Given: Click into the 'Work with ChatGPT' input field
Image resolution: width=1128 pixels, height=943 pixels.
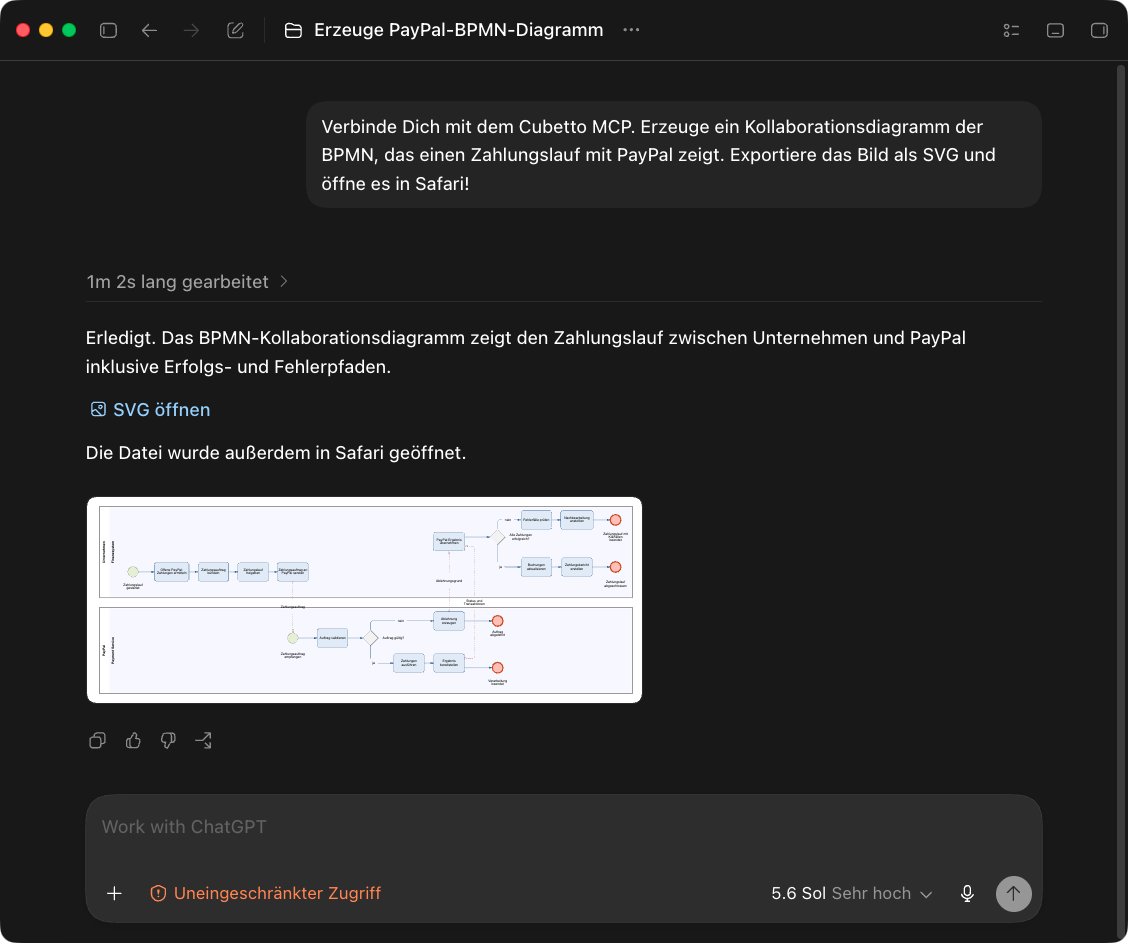Looking at the screenshot, I should pyautogui.click(x=564, y=827).
